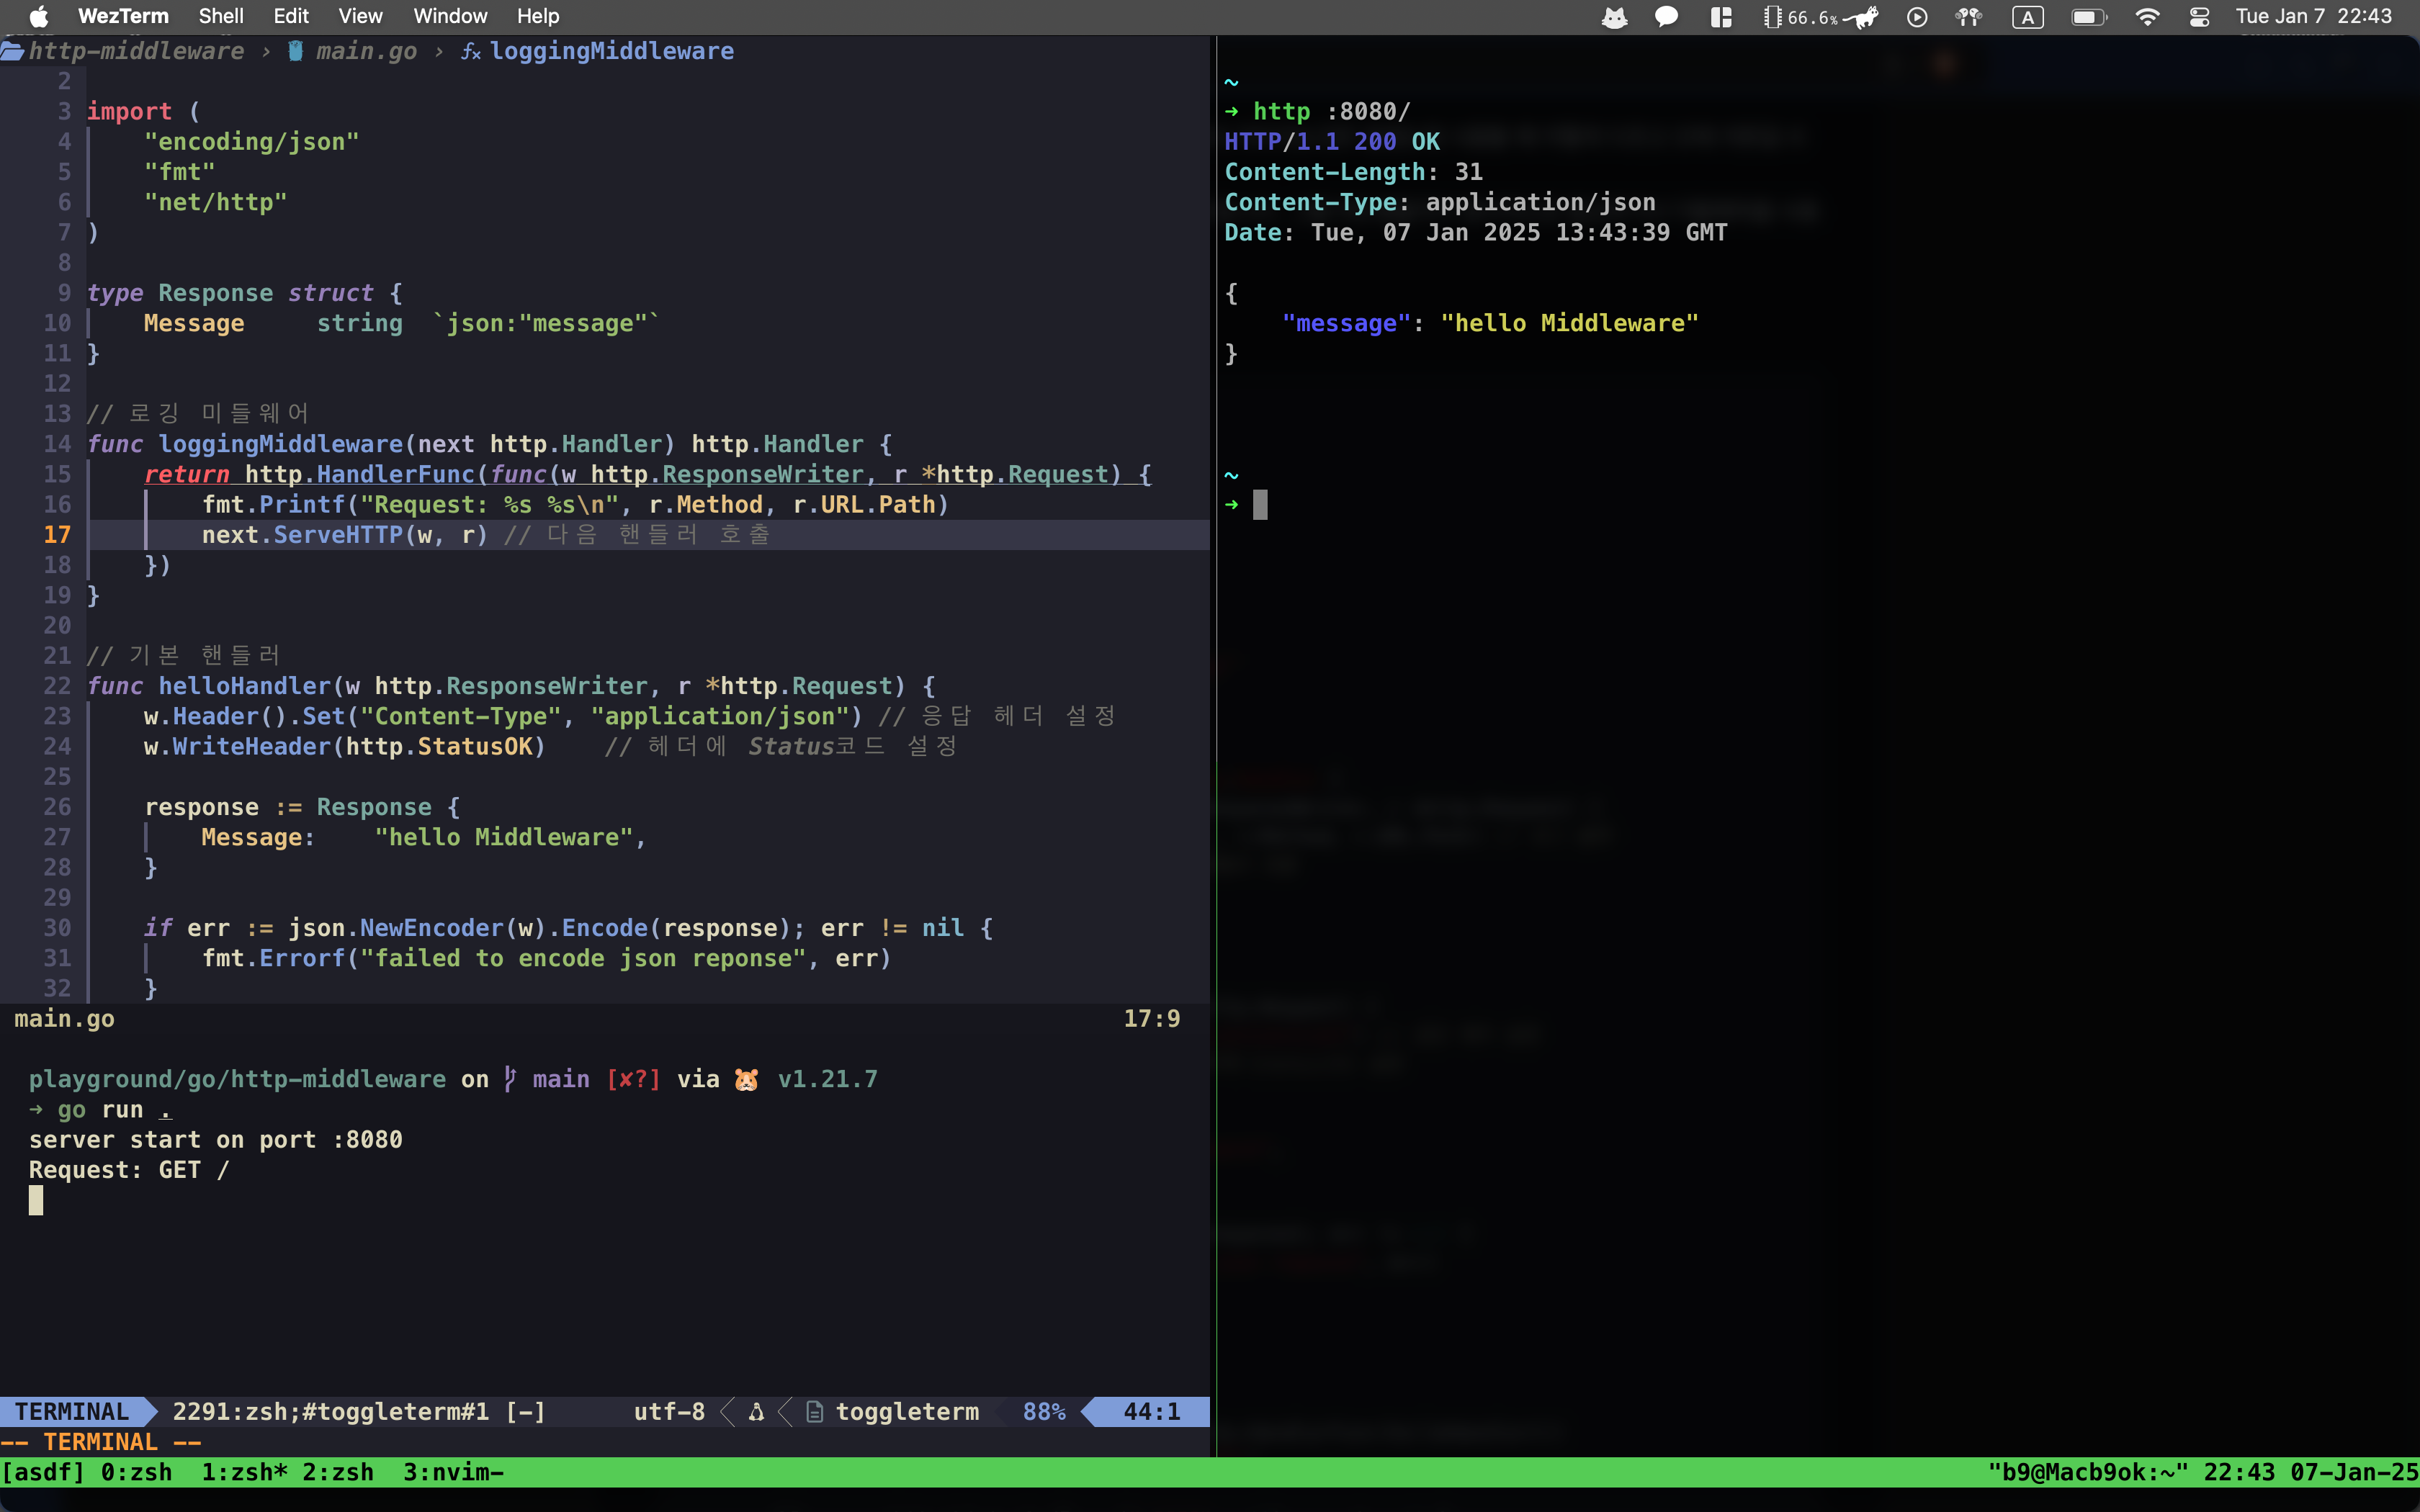Image resolution: width=2420 pixels, height=1512 pixels.
Task: Click the fmt.Printf request logging line
Action: 575,505
